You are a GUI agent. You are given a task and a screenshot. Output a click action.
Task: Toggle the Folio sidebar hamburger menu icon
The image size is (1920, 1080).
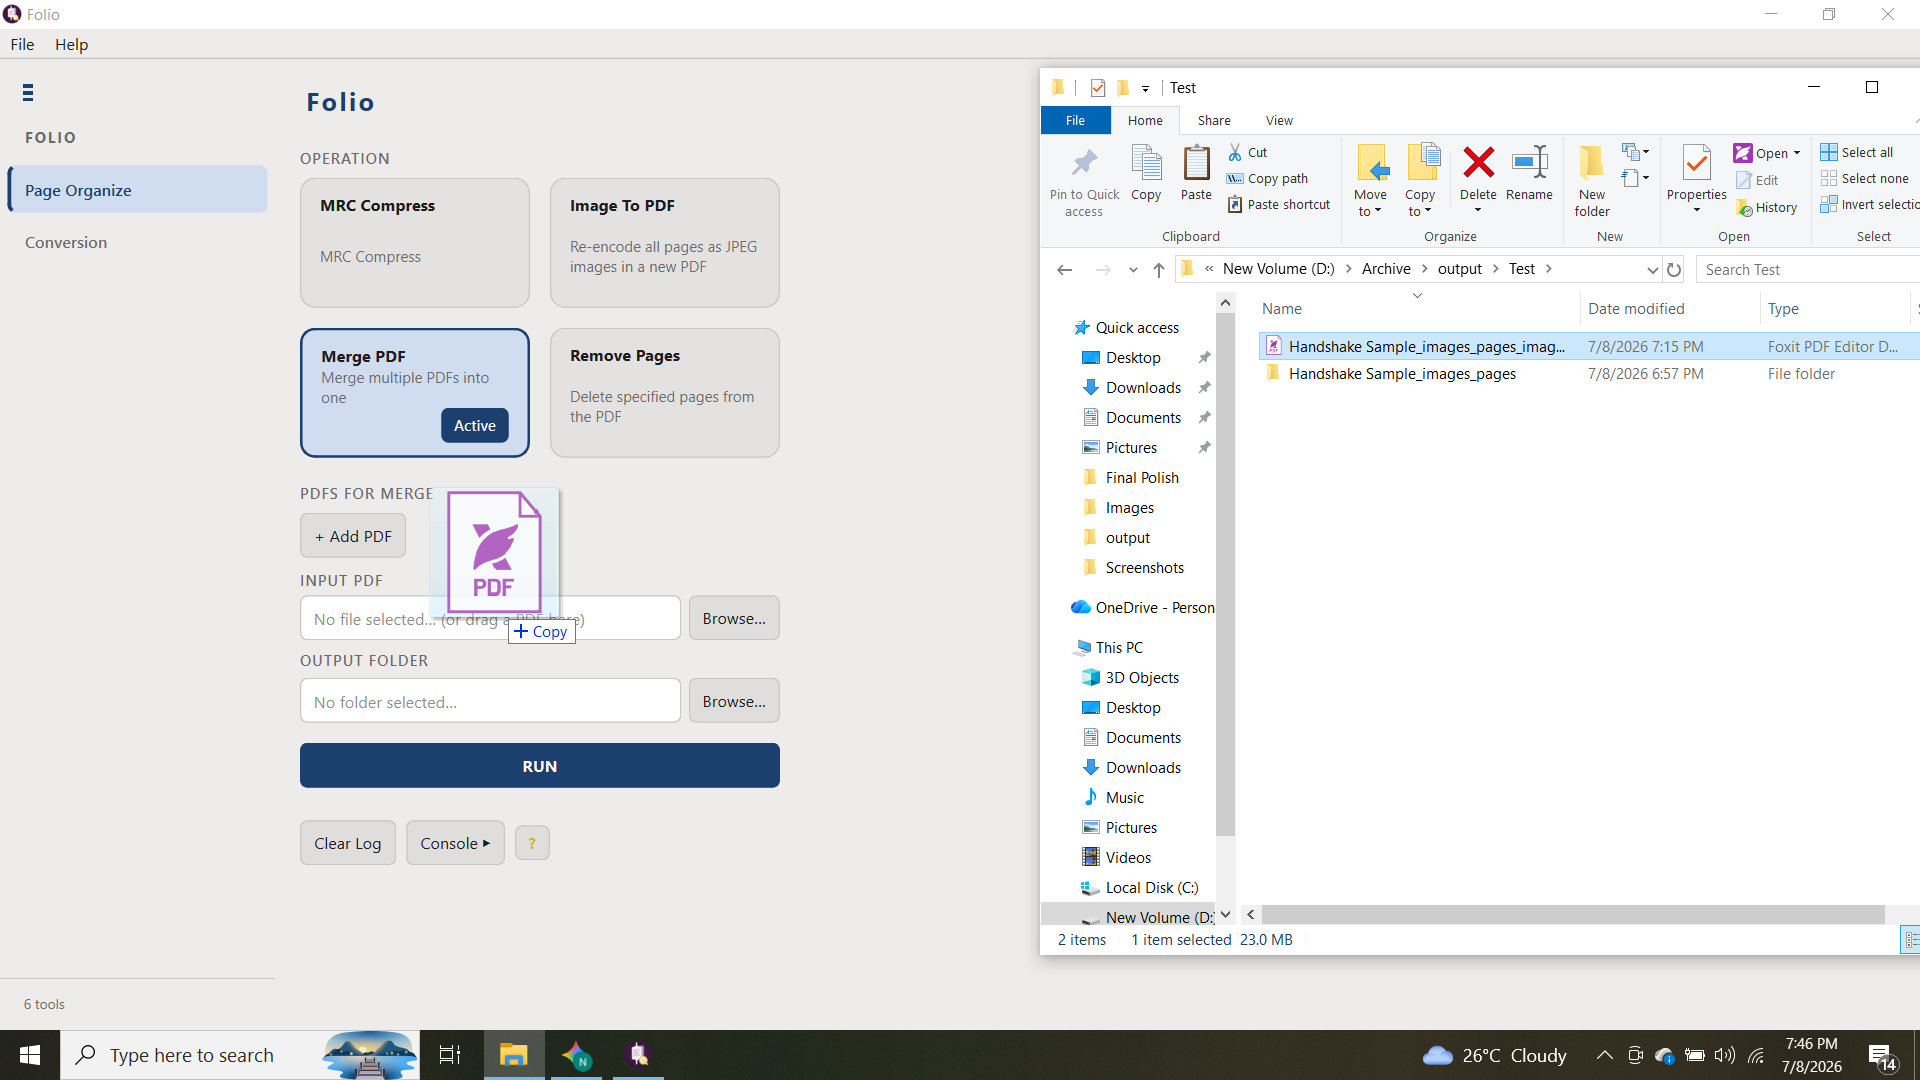[28, 93]
